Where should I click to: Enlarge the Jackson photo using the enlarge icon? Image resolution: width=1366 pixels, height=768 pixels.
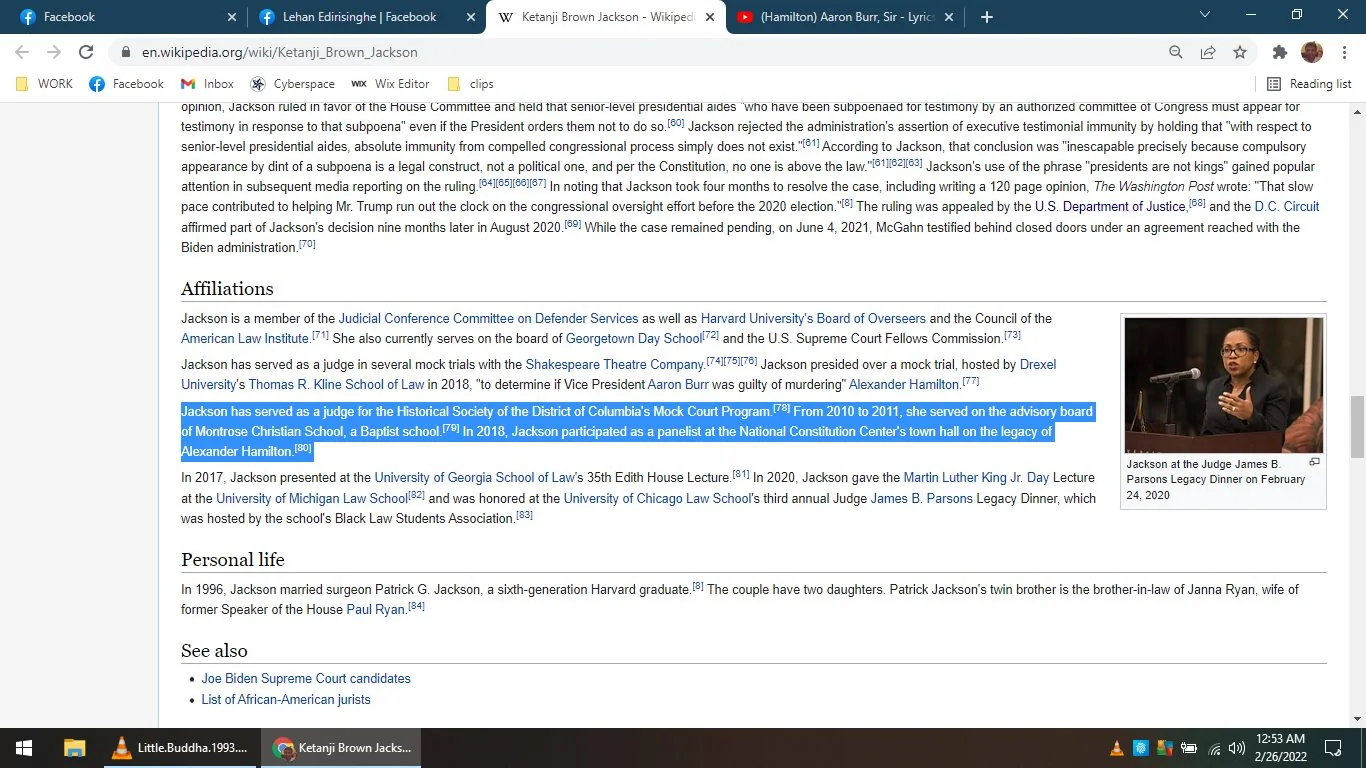click(x=1314, y=462)
